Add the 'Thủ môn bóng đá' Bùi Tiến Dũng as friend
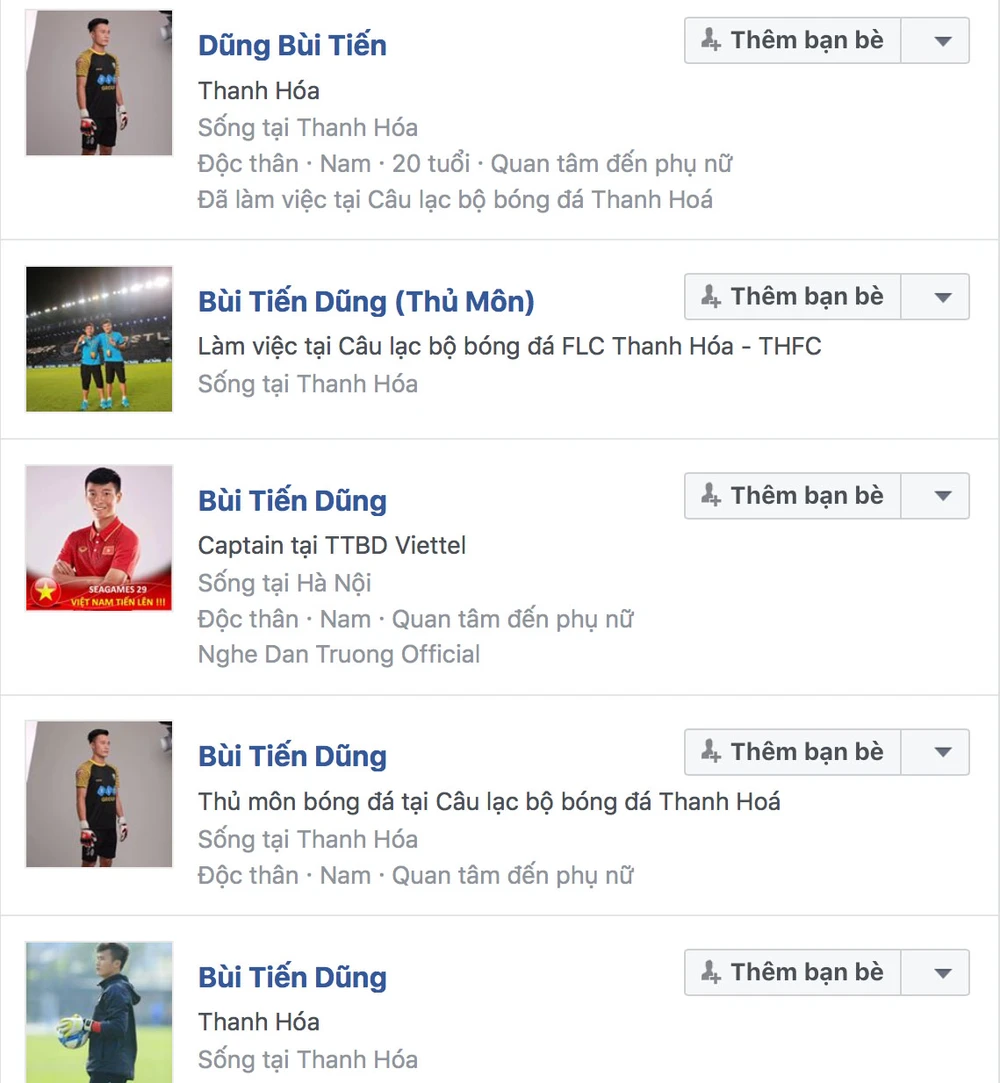The image size is (1000, 1083). (x=793, y=752)
